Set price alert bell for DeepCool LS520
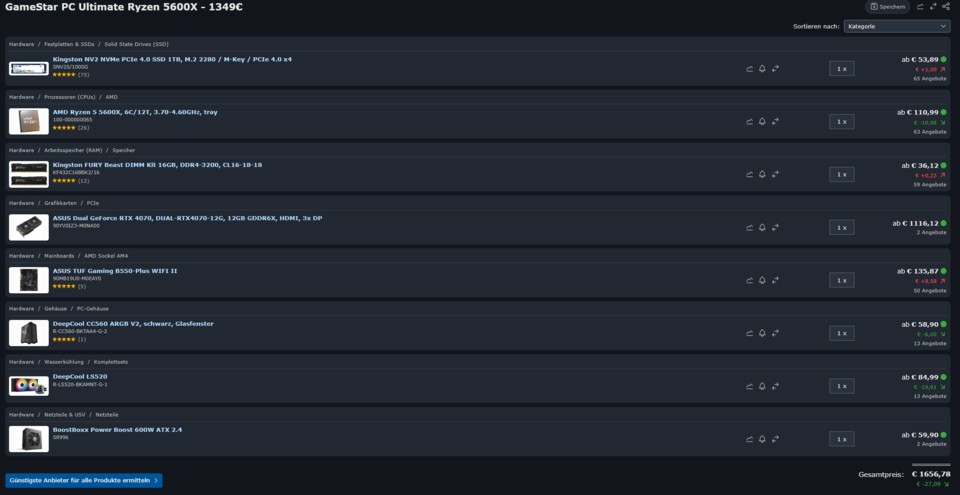Viewport: 960px width, 495px height. 762,386
